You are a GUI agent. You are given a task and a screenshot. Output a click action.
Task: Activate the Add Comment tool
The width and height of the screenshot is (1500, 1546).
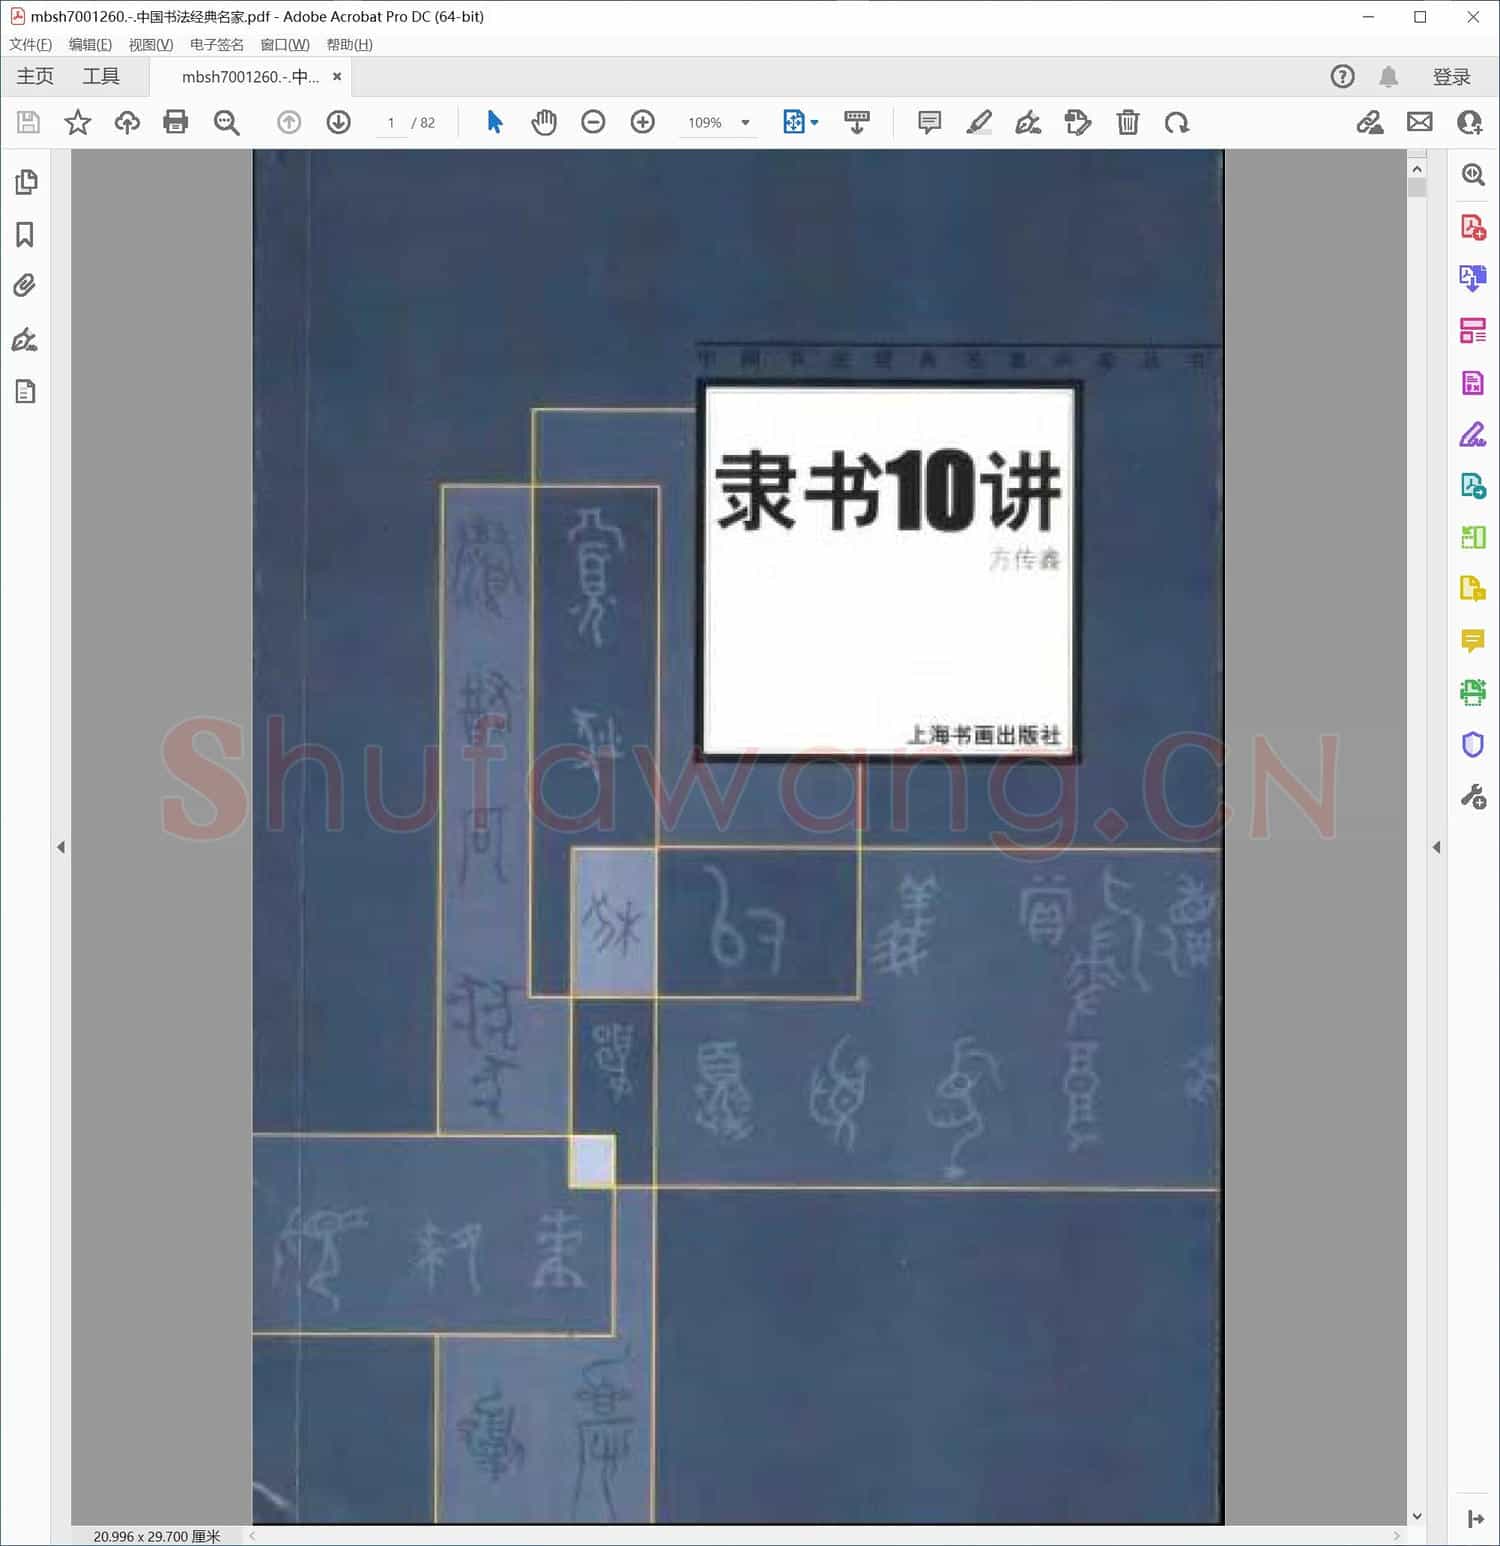pyautogui.click(x=927, y=122)
